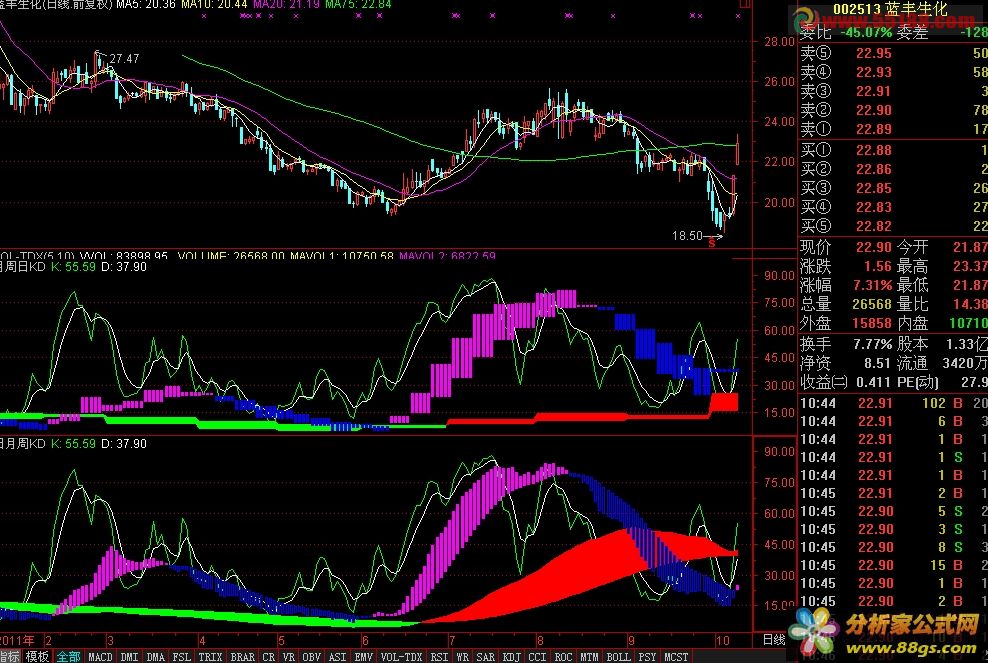The image size is (988, 663).
Task: Choose the VR indicator tab
Action: pos(289,656)
